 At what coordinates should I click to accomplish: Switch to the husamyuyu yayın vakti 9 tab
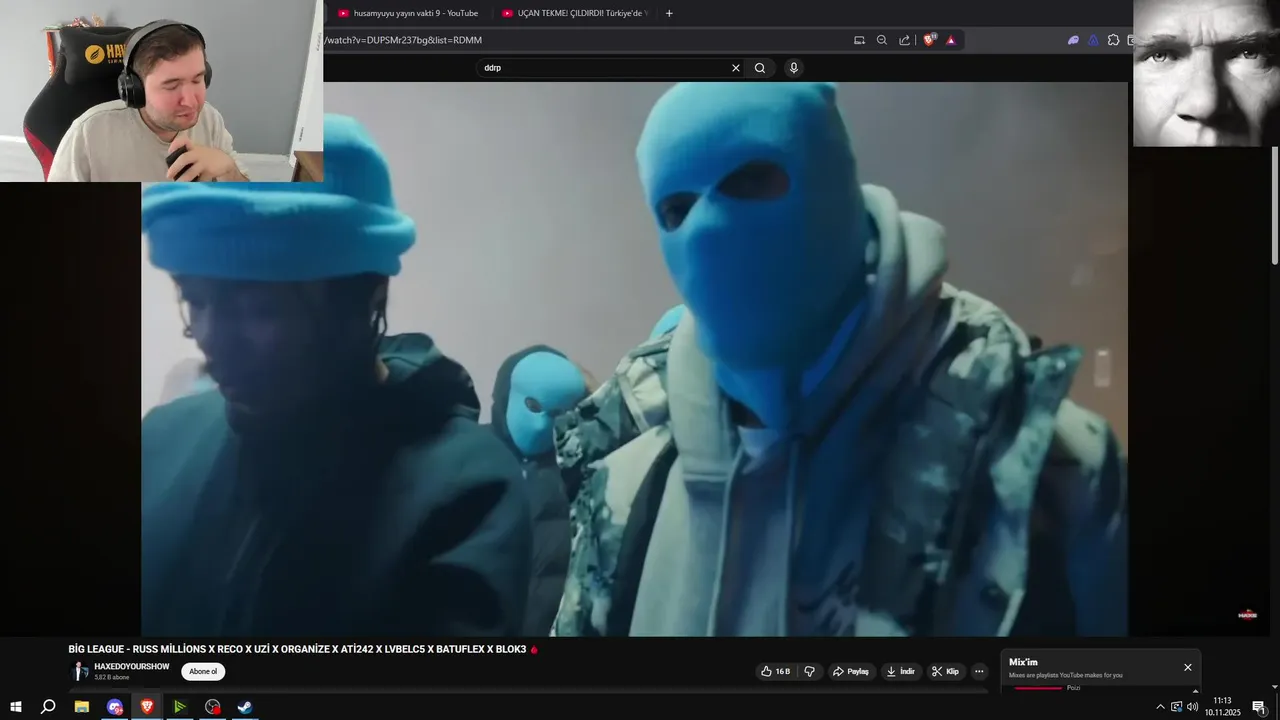click(x=408, y=13)
